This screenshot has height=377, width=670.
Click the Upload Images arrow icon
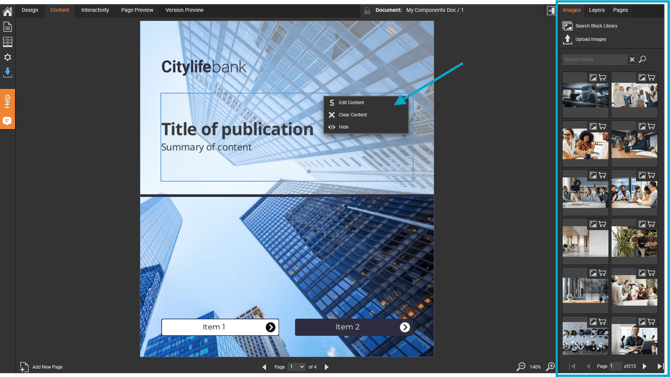click(x=567, y=39)
